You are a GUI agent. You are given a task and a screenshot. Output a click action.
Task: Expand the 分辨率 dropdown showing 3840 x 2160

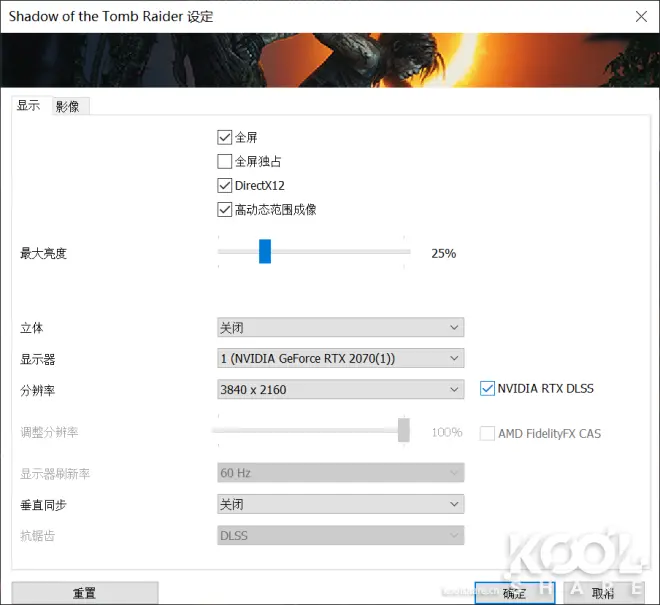[x=341, y=389]
